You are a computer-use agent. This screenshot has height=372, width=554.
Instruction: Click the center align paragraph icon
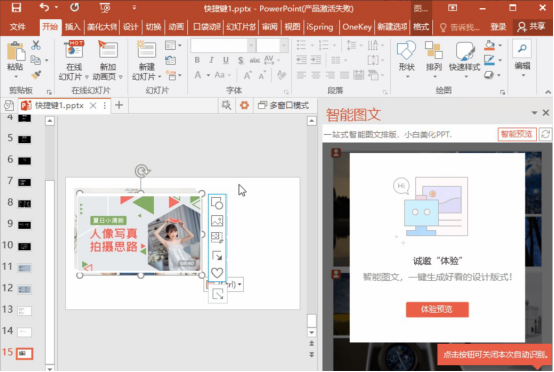point(316,75)
